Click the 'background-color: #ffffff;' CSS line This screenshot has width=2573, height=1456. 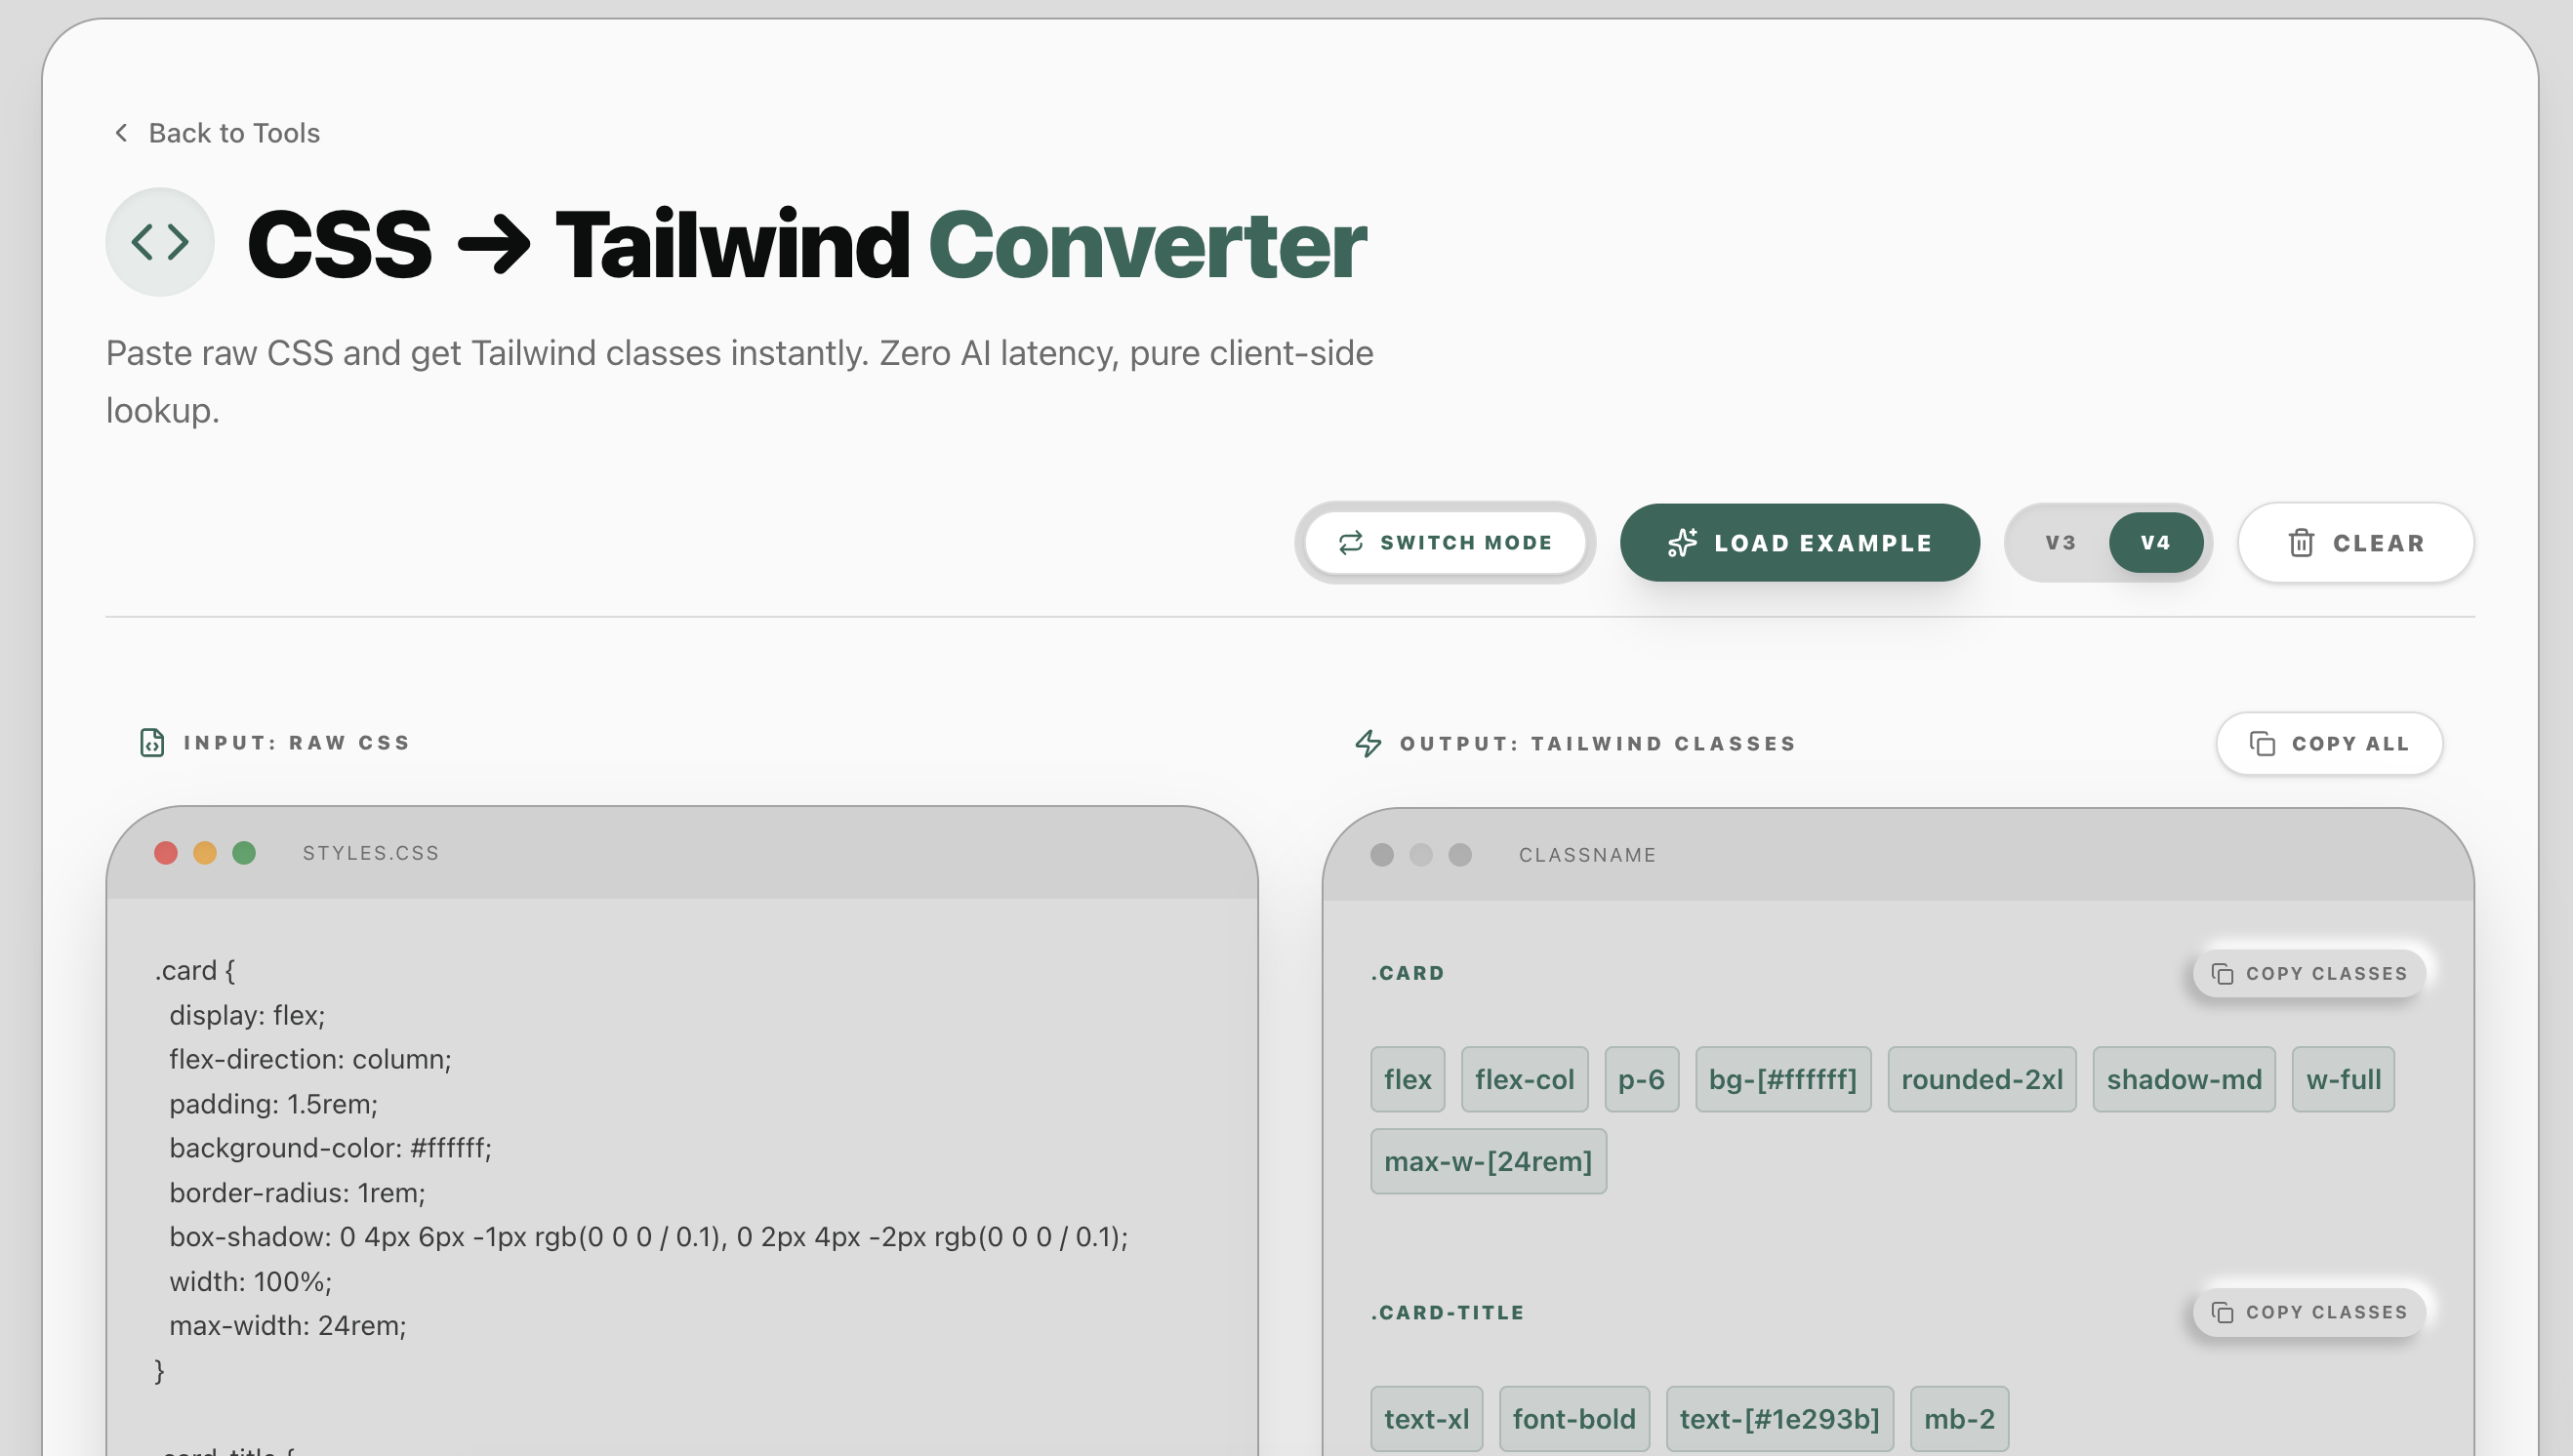pos(330,1148)
